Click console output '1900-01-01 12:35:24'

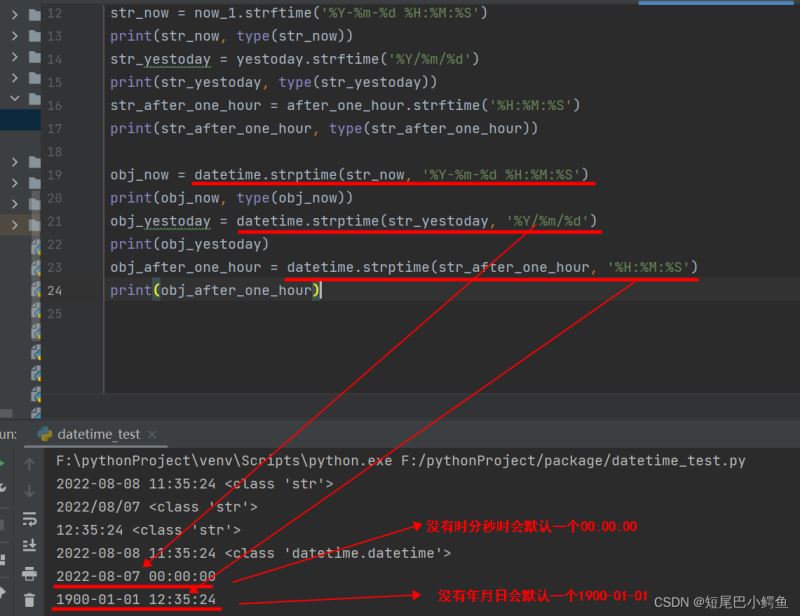click(136, 599)
